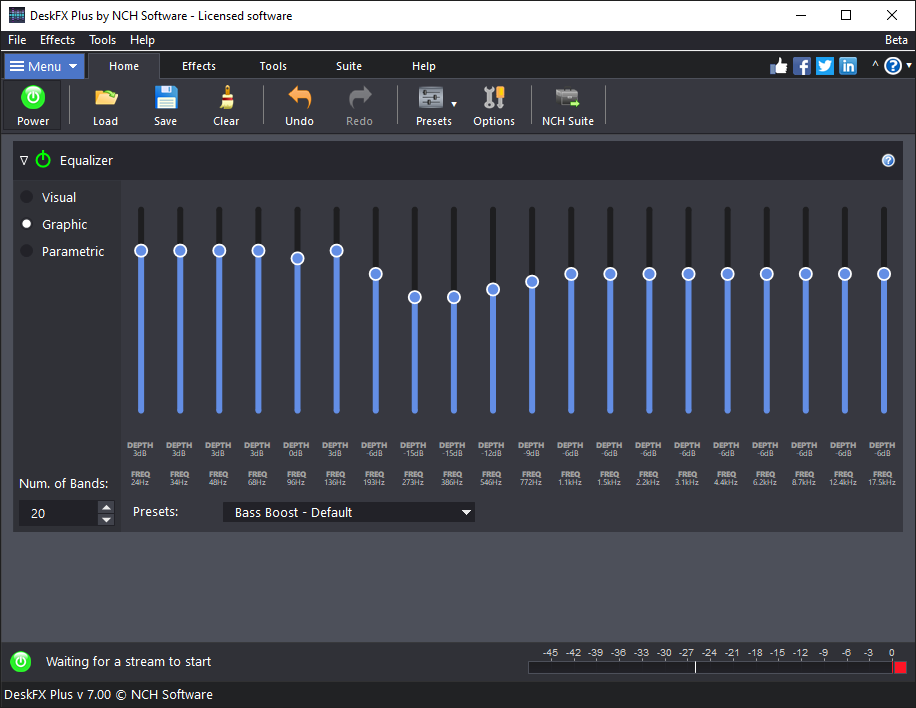Screen dimensions: 916x708
Task: Click the 24Hz band slider handle
Action: [x=141, y=251]
